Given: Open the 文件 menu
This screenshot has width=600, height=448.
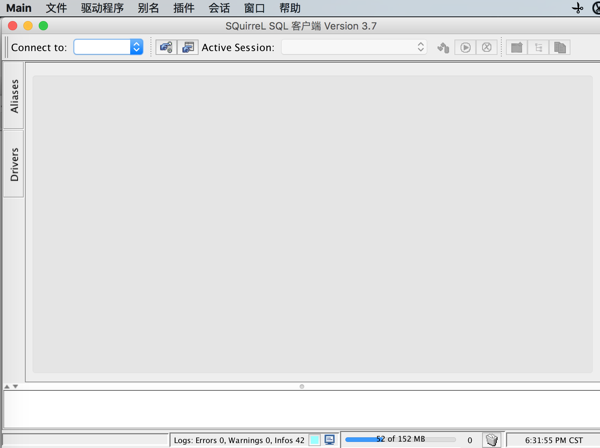Looking at the screenshot, I should click(x=56, y=8).
